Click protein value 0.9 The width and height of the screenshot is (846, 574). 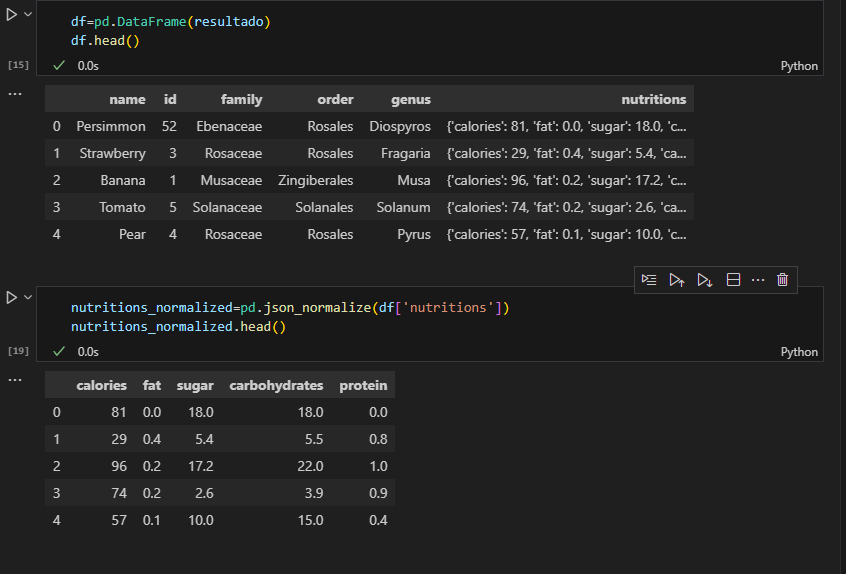pos(378,493)
